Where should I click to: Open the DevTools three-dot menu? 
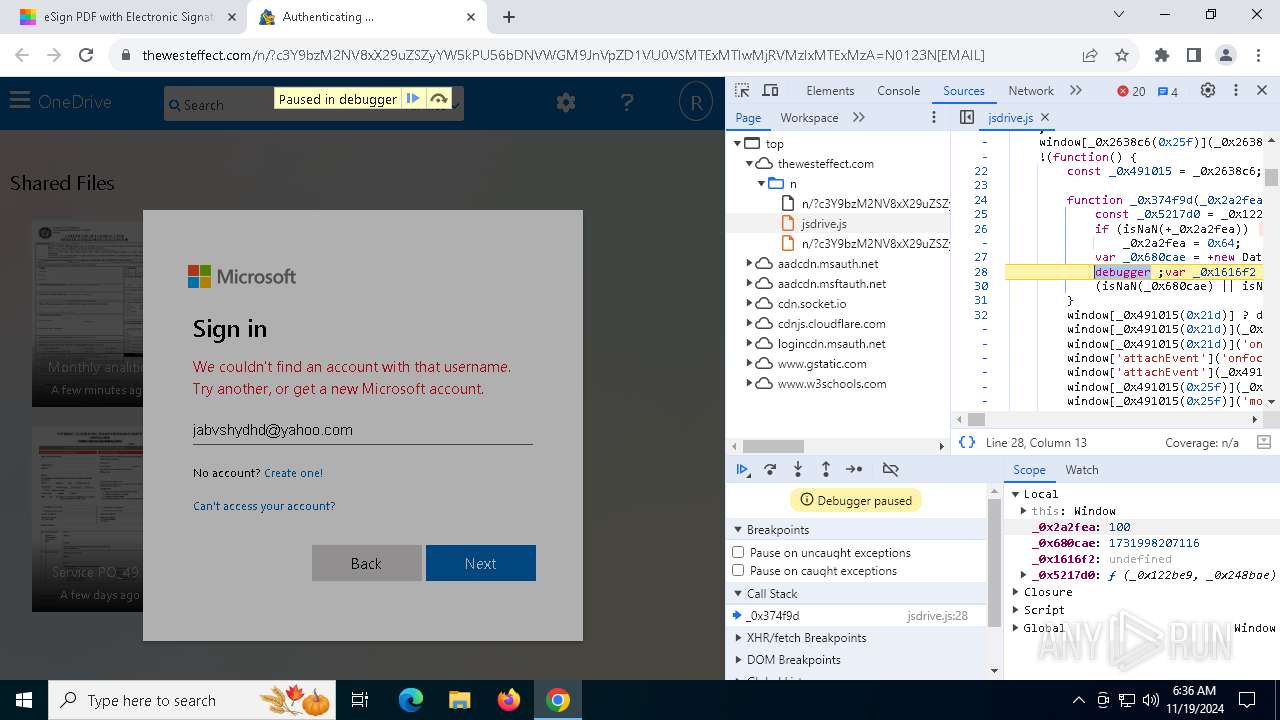click(1235, 90)
